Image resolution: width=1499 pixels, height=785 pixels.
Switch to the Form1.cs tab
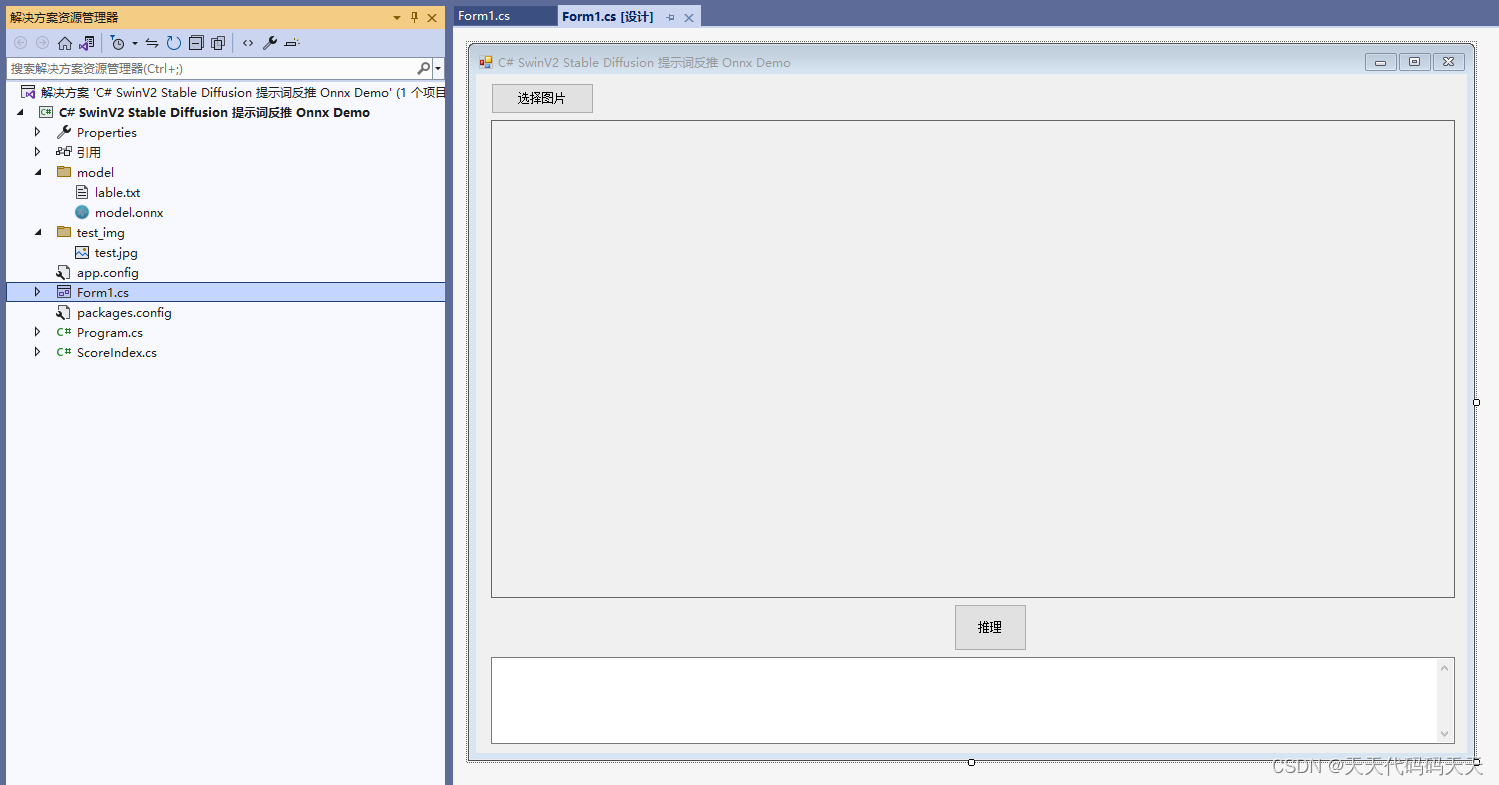click(x=503, y=16)
